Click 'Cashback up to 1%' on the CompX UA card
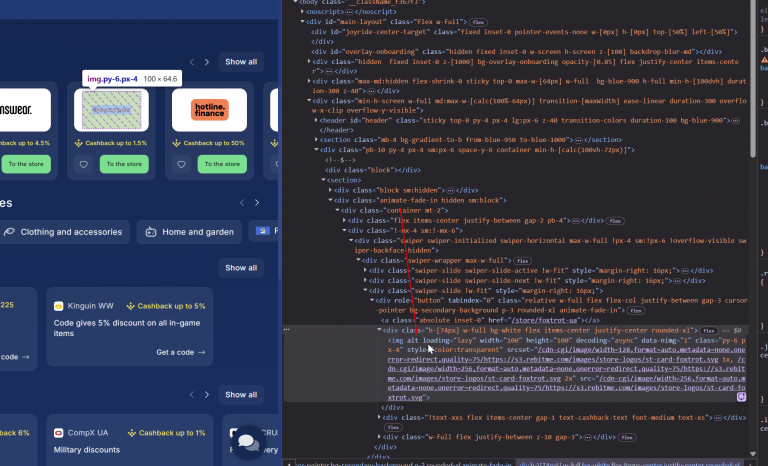The width and height of the screenshot is (768, 466). [x=167, y=433]
